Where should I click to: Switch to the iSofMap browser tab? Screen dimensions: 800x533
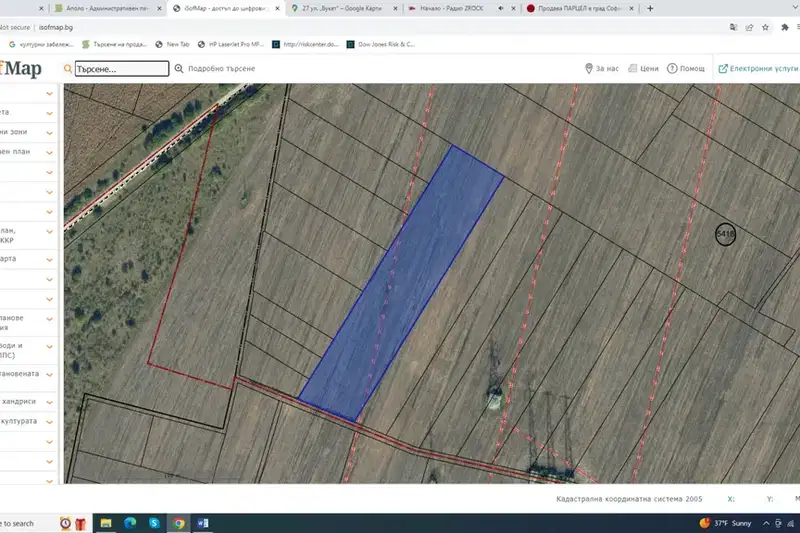pyautogui.click(x=224, y=8)
